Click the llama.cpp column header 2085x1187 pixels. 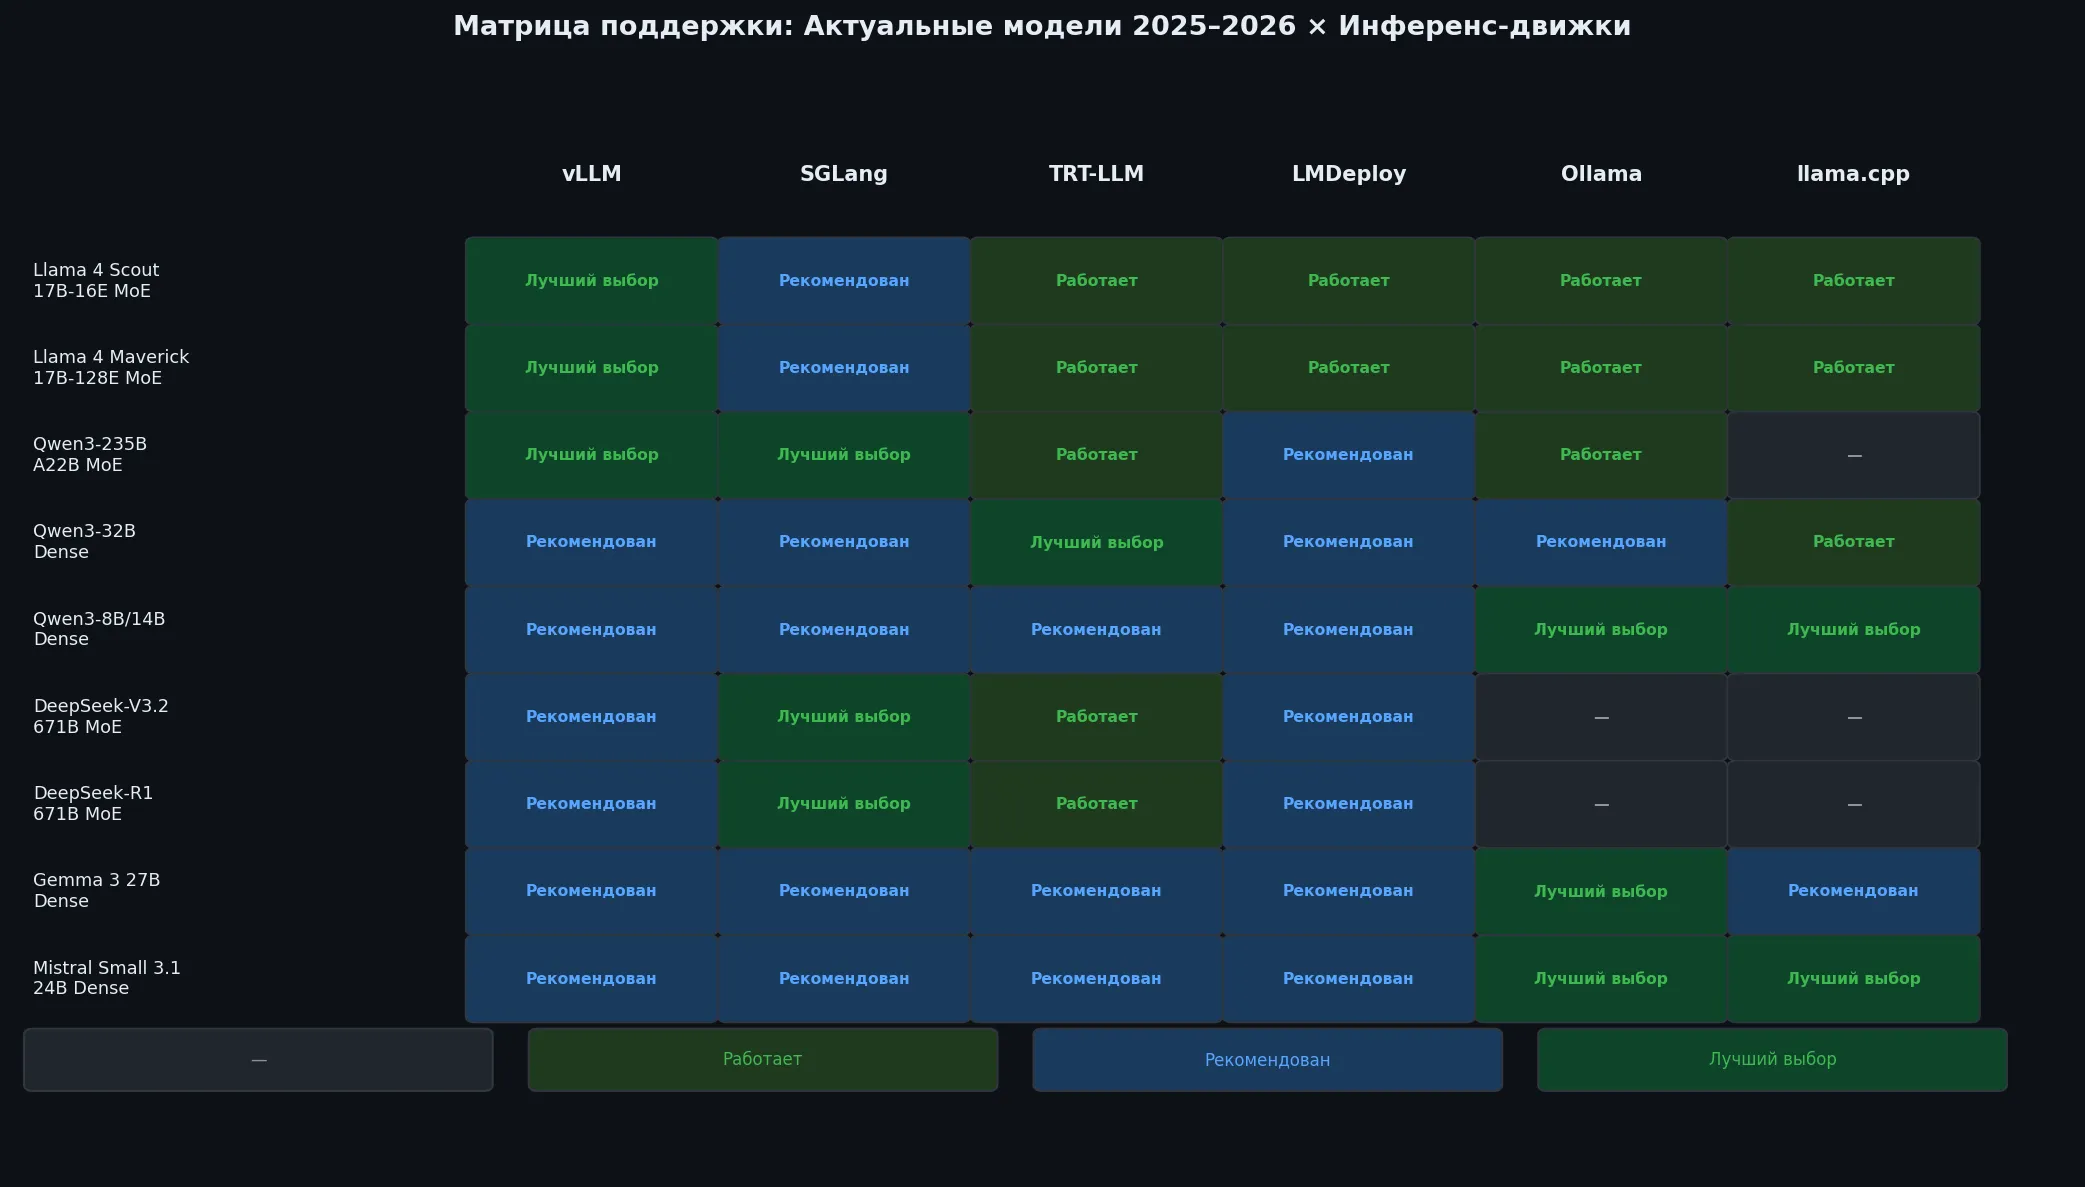click(1853, 174)
